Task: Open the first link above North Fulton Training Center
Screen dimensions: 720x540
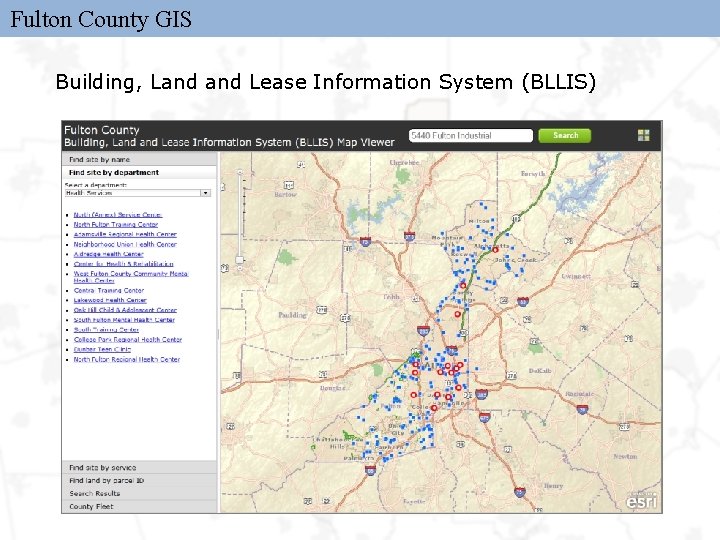Action: 118,215
